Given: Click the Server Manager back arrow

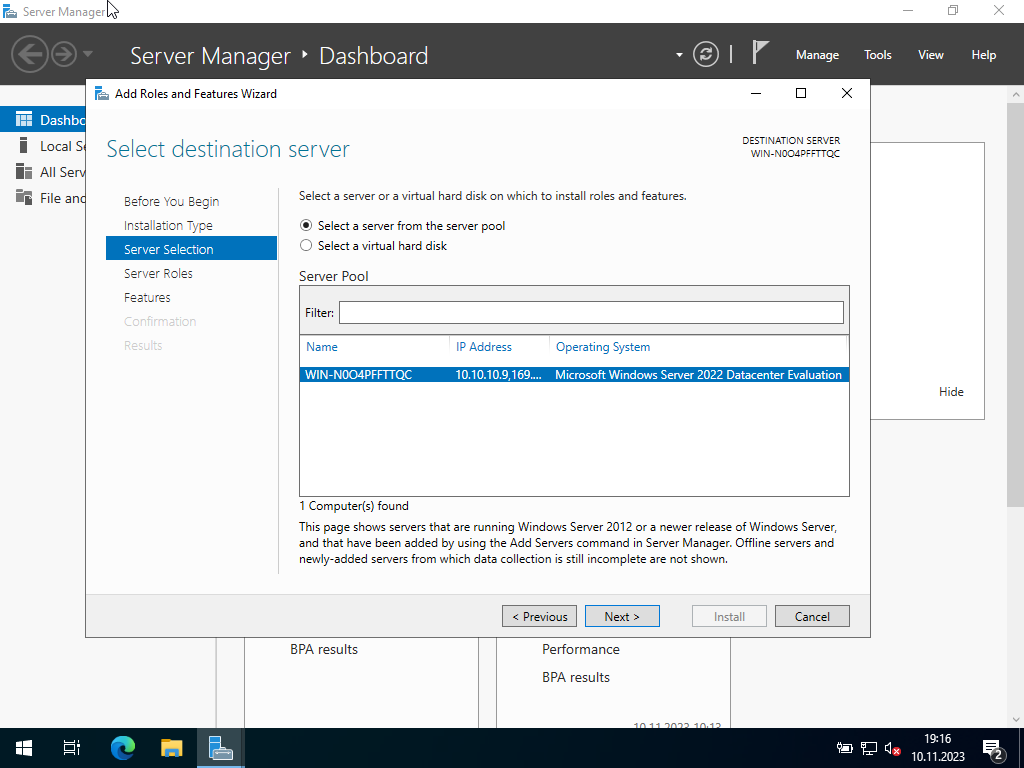Looking at the screenshot, I should [29, 54].
